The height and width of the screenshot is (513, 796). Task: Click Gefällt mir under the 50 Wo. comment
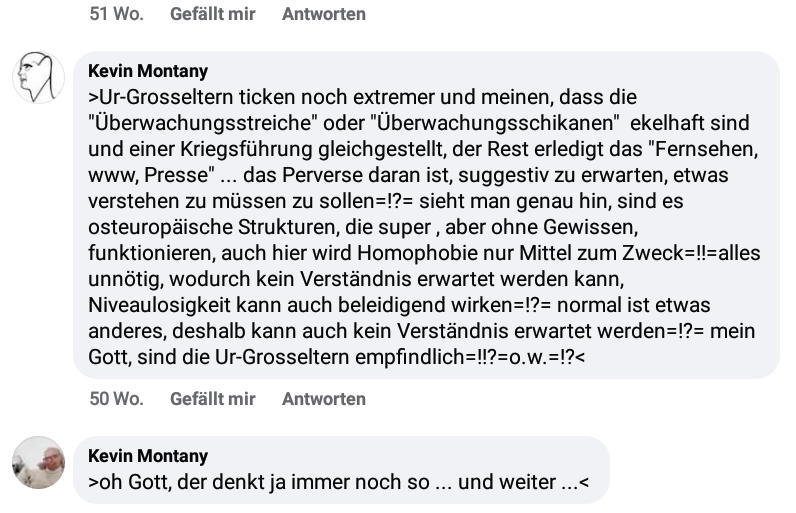tap(212, 399)
